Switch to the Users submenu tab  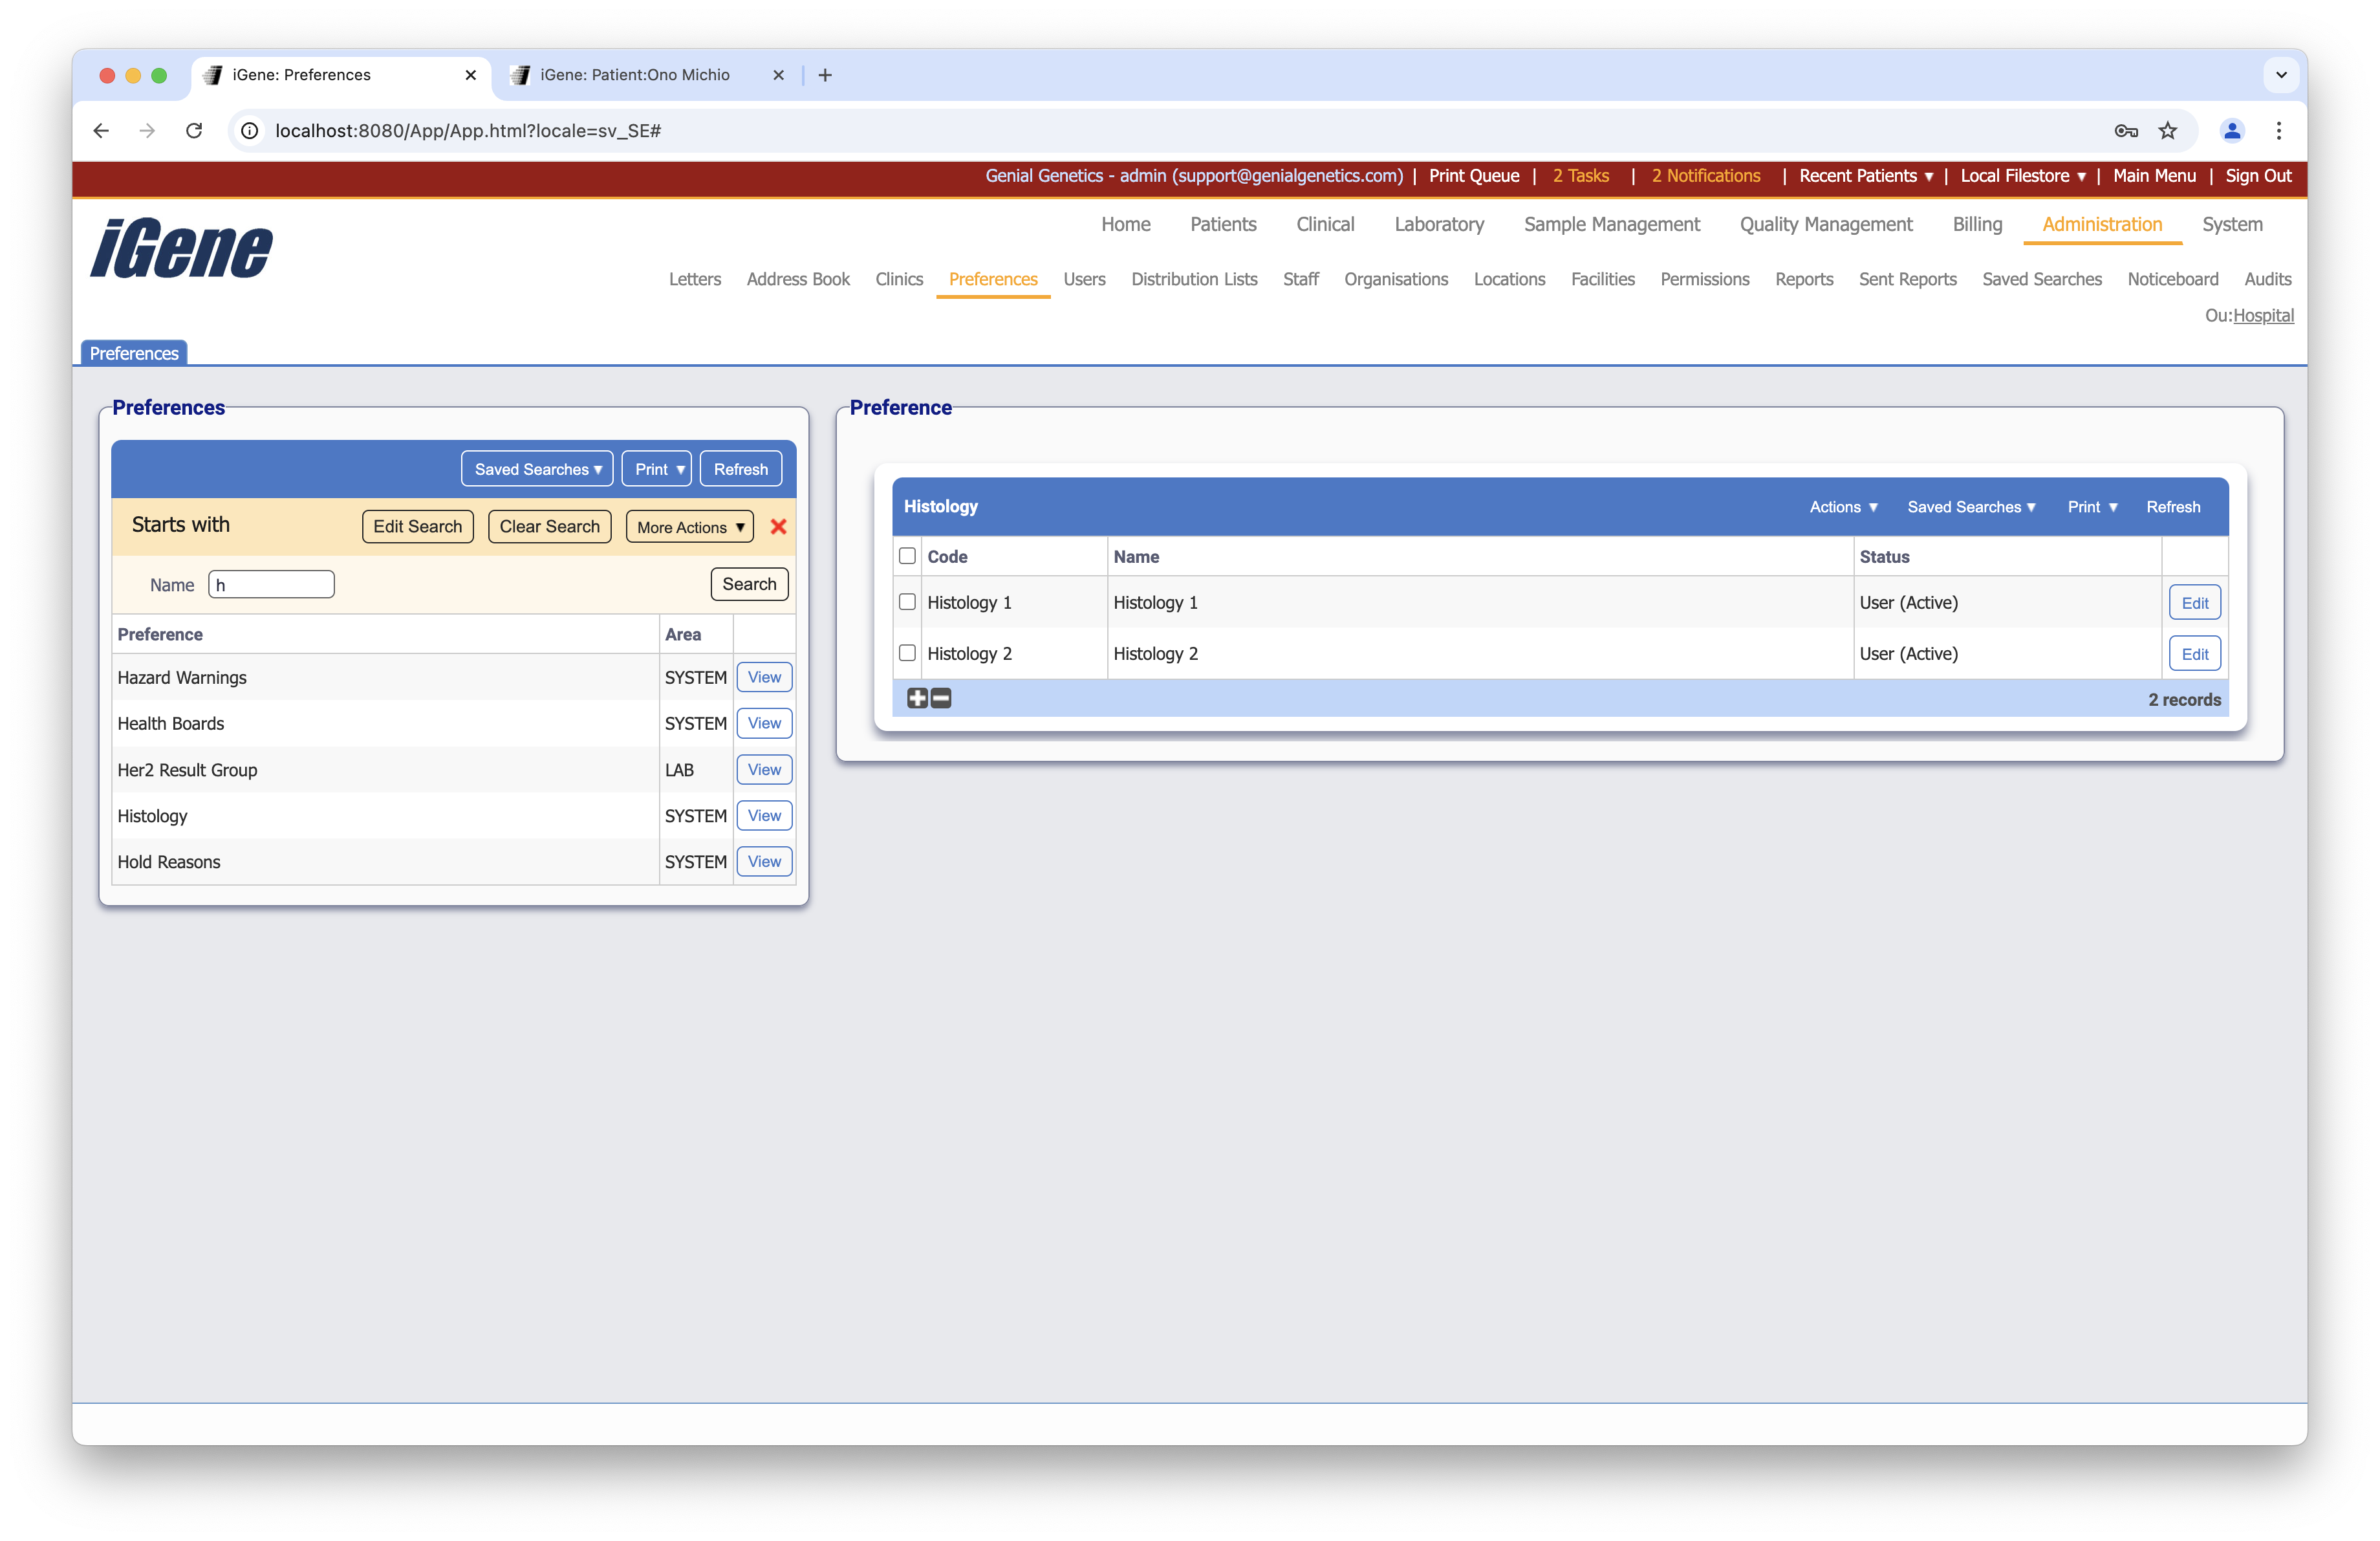[1084, 279]
